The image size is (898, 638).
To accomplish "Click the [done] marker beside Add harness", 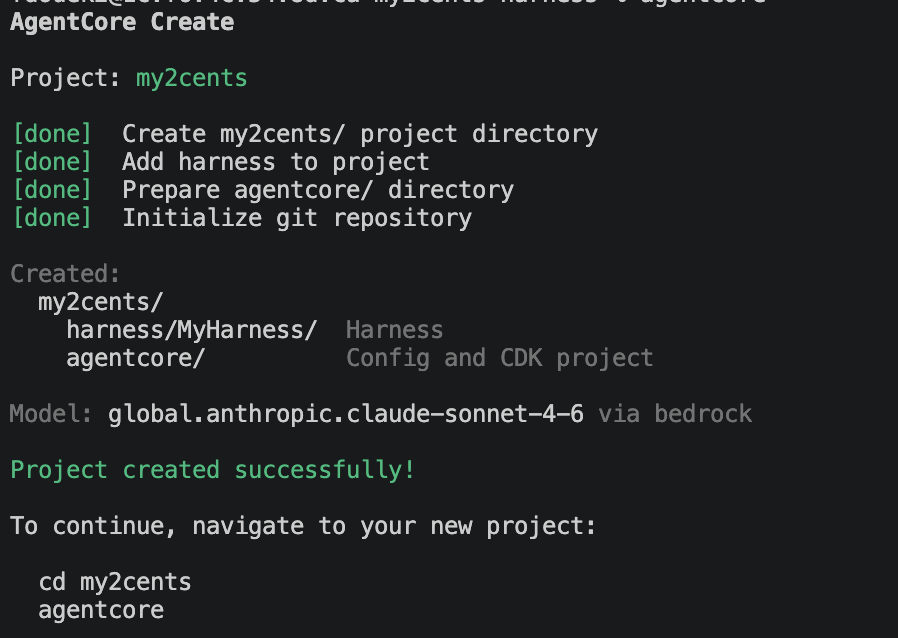I will pyautogui.click(x=51, y=162).
